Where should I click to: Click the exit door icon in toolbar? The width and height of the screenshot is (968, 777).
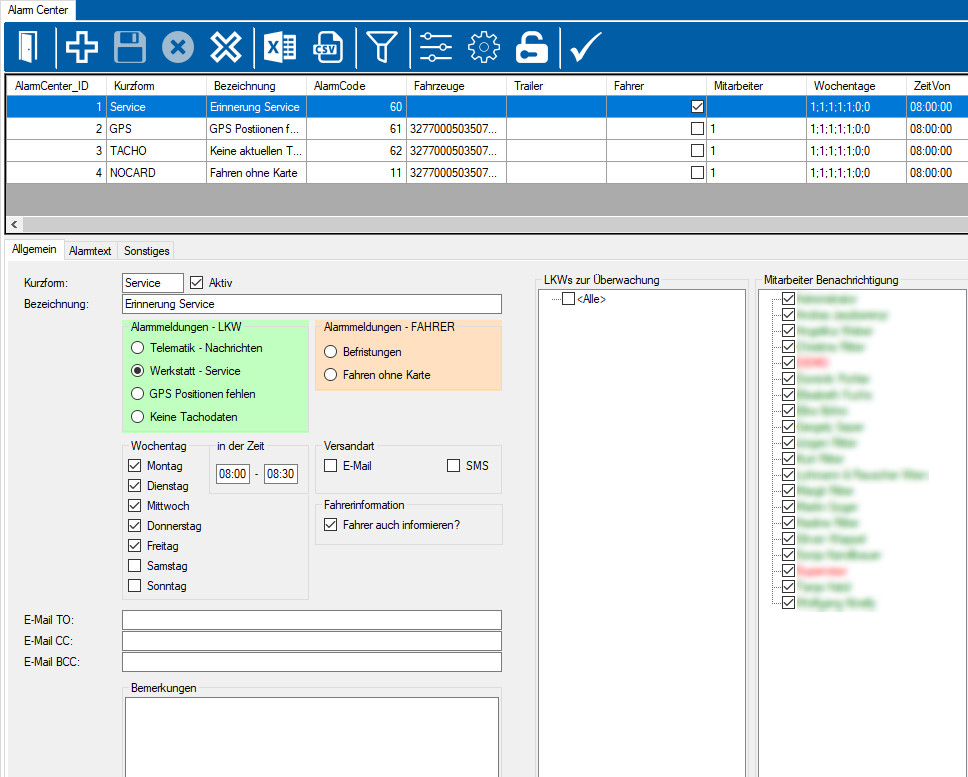(x=28, y=46)
